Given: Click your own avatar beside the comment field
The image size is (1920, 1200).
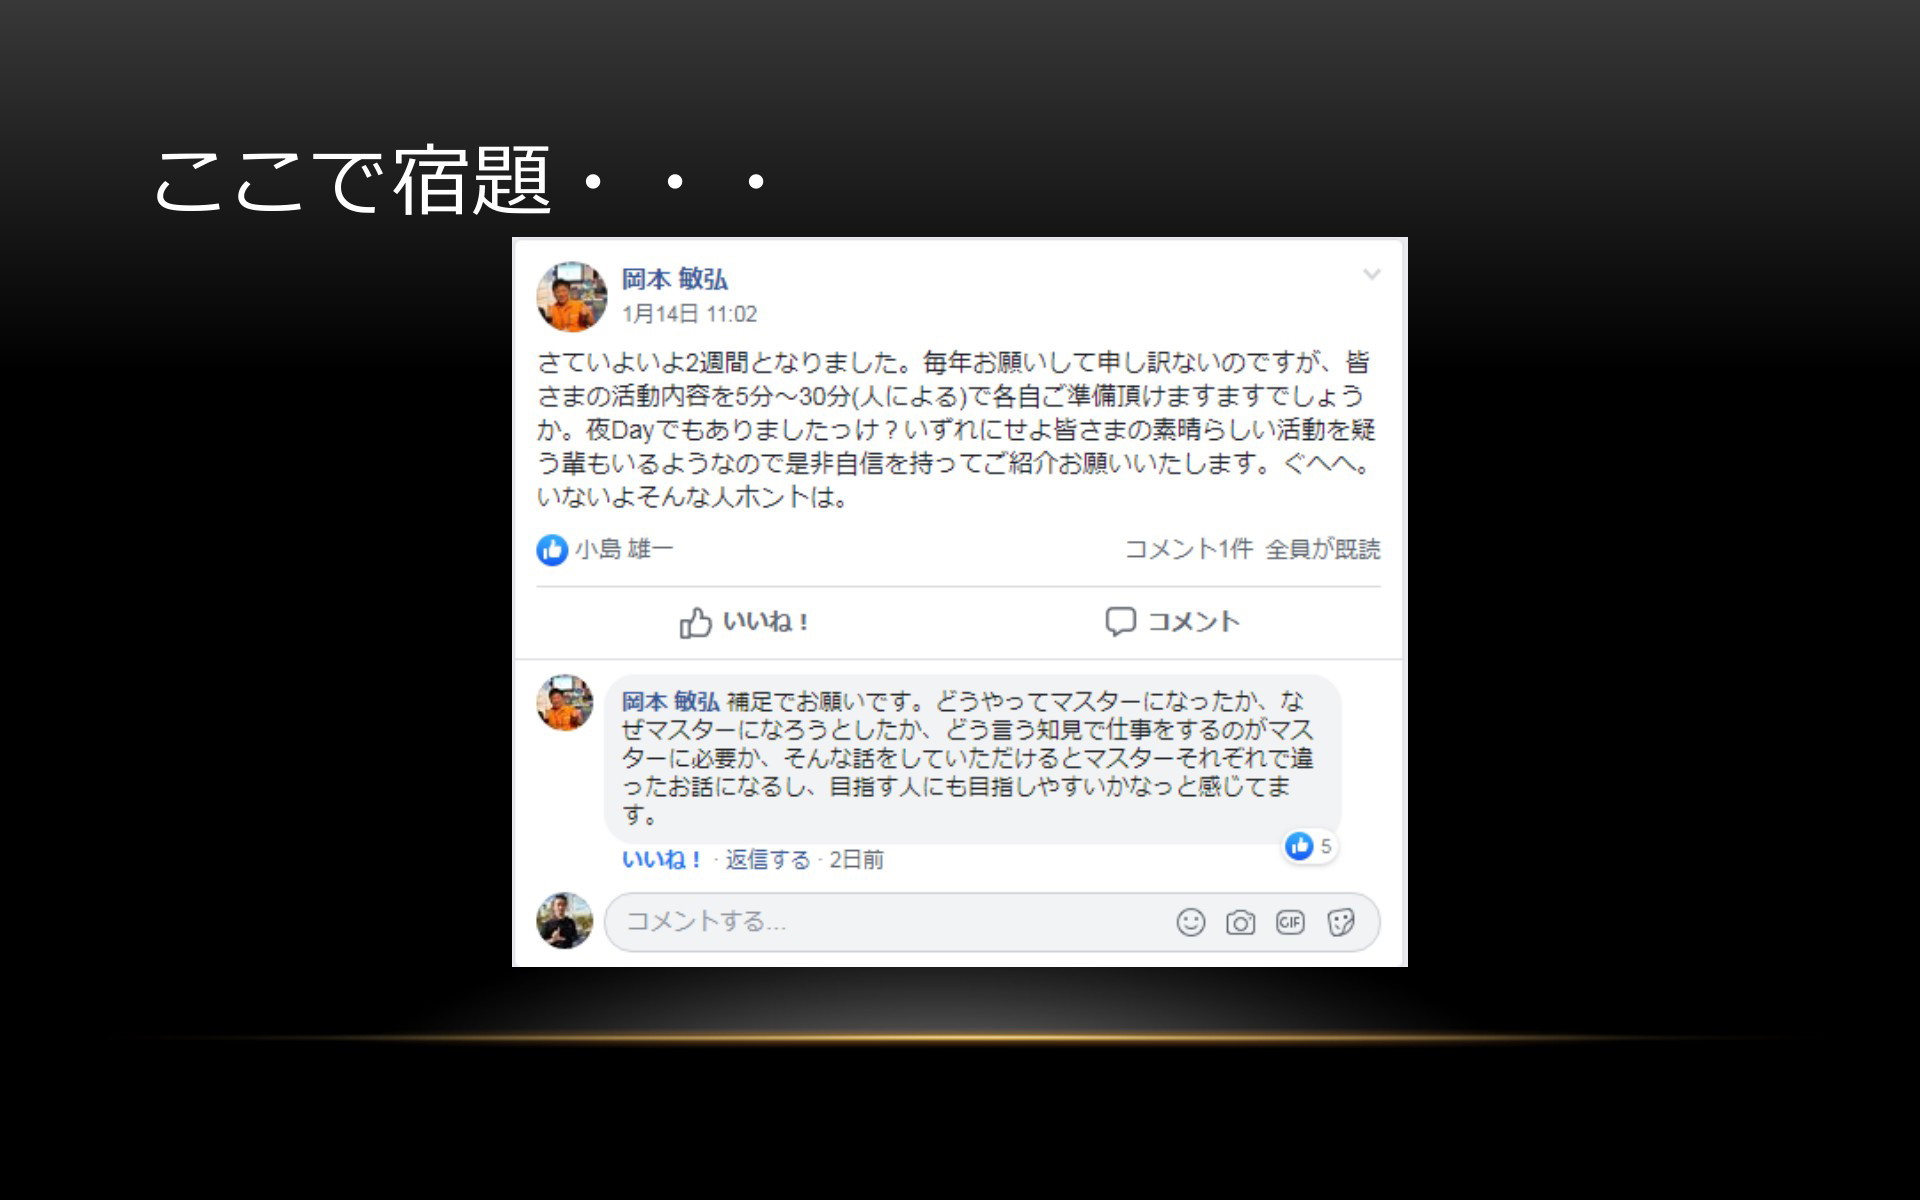Looking at the screenshot, I should (x=565, y=921).
